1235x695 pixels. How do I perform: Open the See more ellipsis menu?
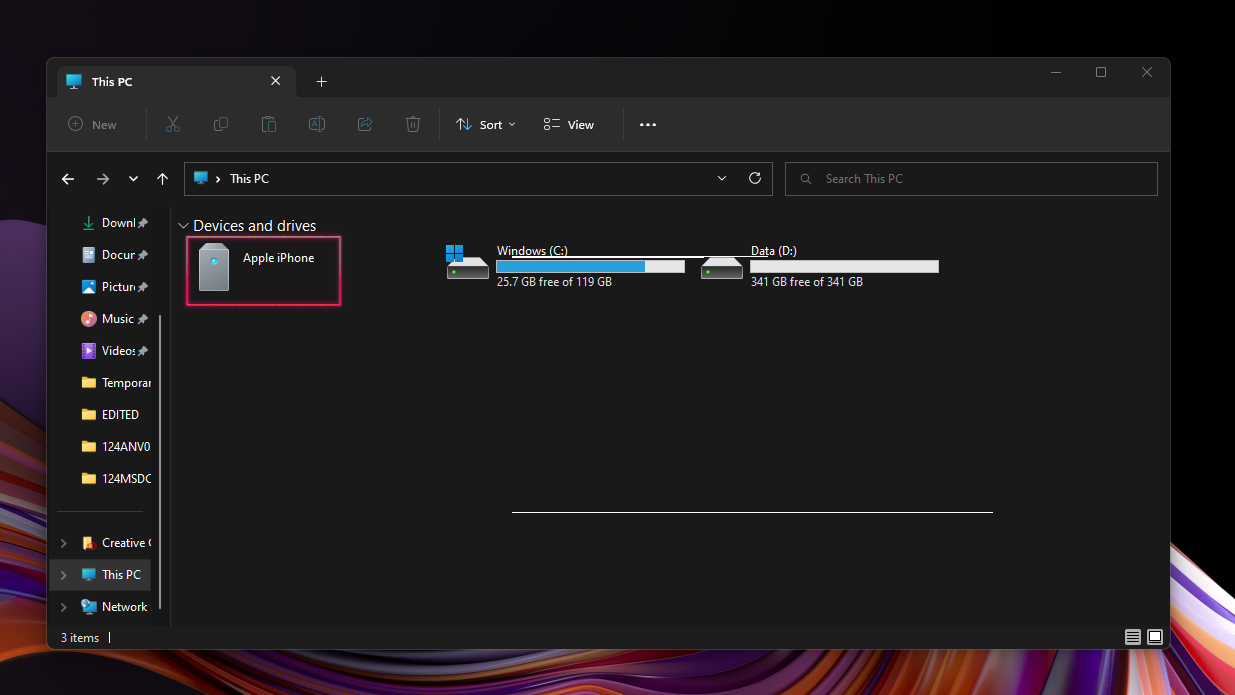coord(648,124)
